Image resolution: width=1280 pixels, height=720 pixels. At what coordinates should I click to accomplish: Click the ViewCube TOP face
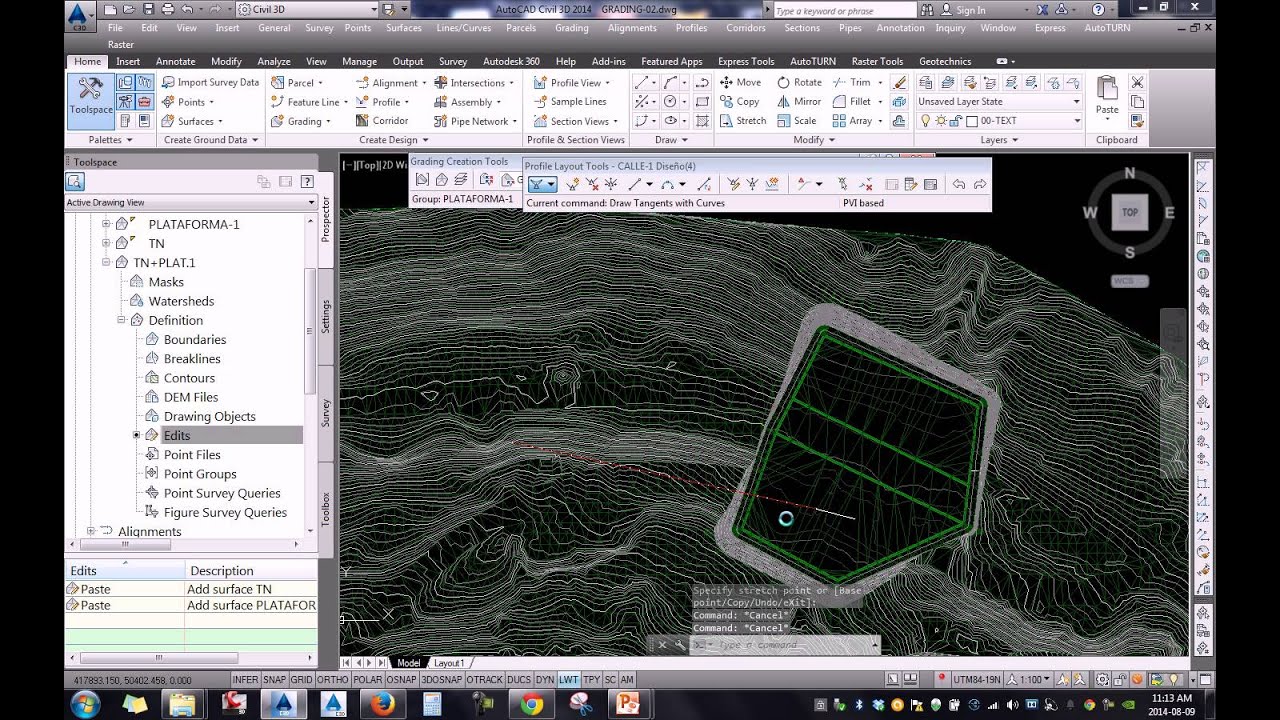tap(1129, 212)
